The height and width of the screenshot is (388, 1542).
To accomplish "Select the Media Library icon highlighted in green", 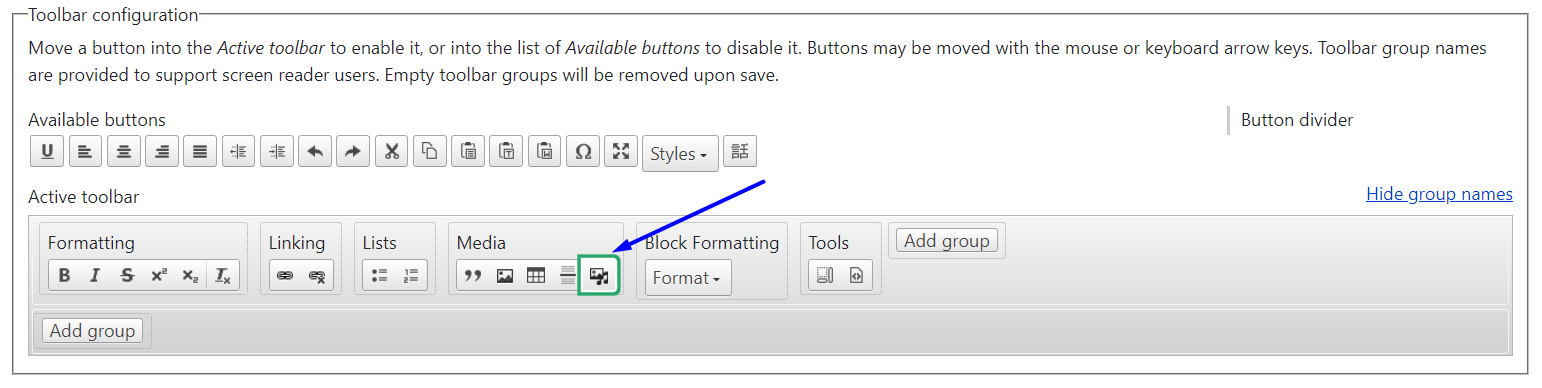I will (x=599, y=275).
